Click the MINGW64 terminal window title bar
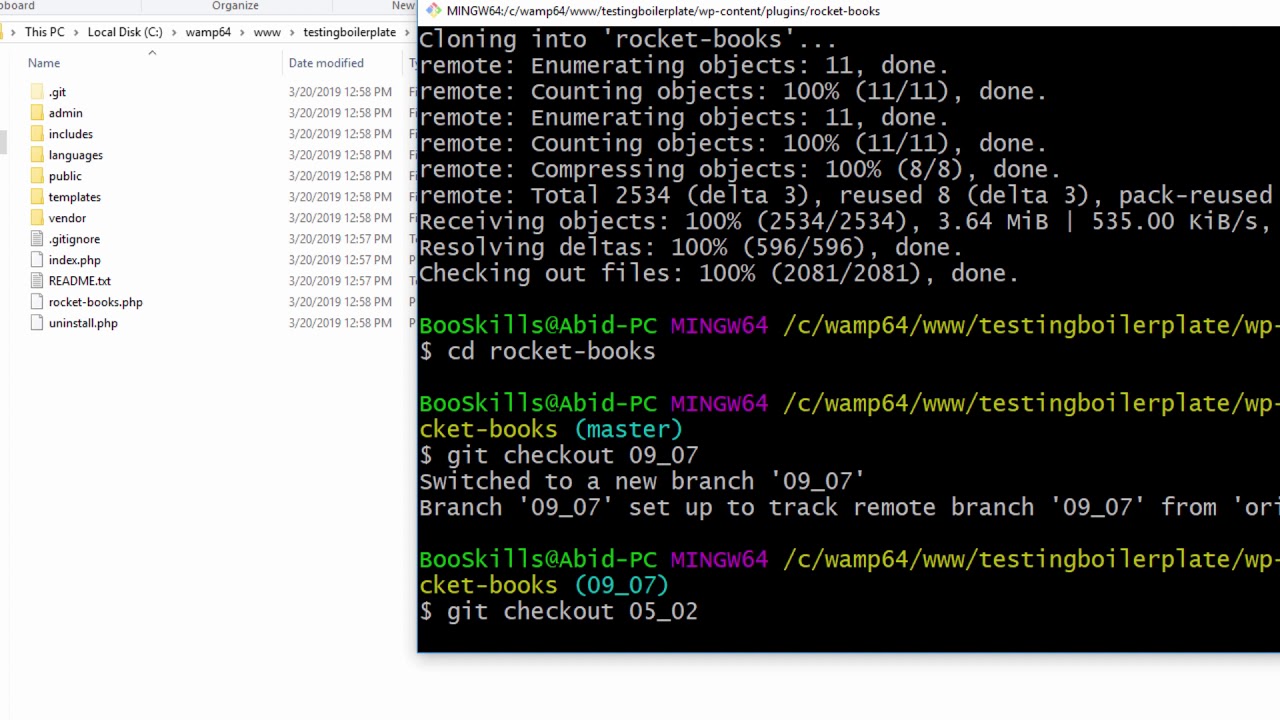Image resolution: width=1280 pixels, height=720 pixels. [x=849, y=11]
